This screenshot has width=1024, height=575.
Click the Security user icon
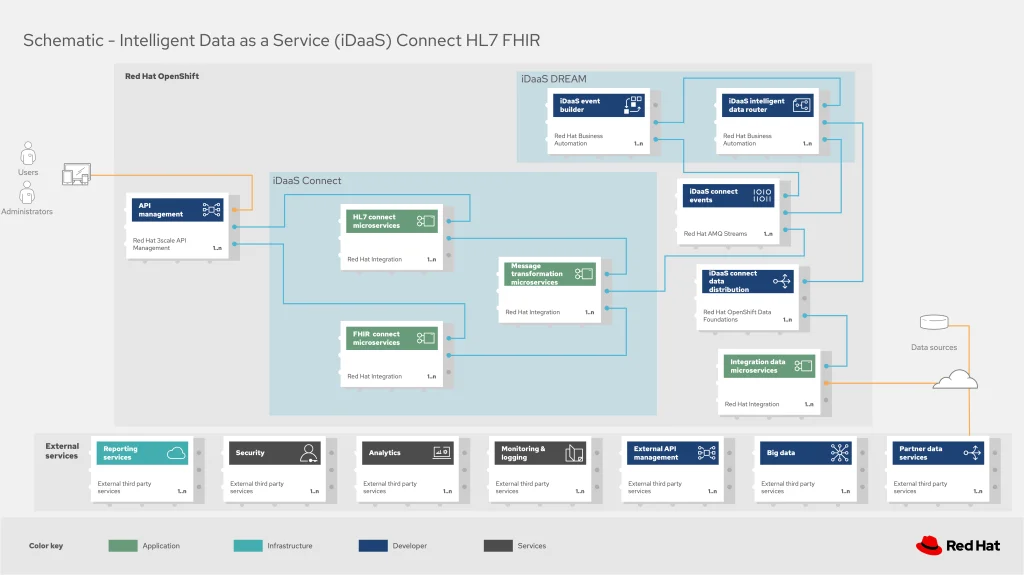click(309, 453)
